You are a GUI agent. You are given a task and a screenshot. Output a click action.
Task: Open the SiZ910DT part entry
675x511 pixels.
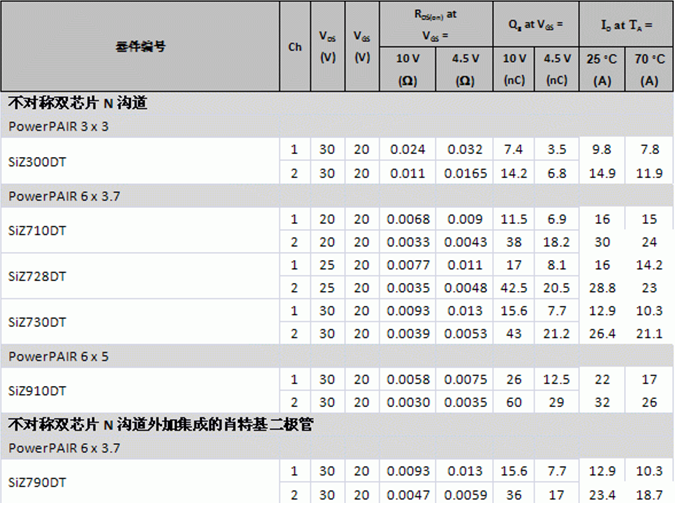point(37,391)
